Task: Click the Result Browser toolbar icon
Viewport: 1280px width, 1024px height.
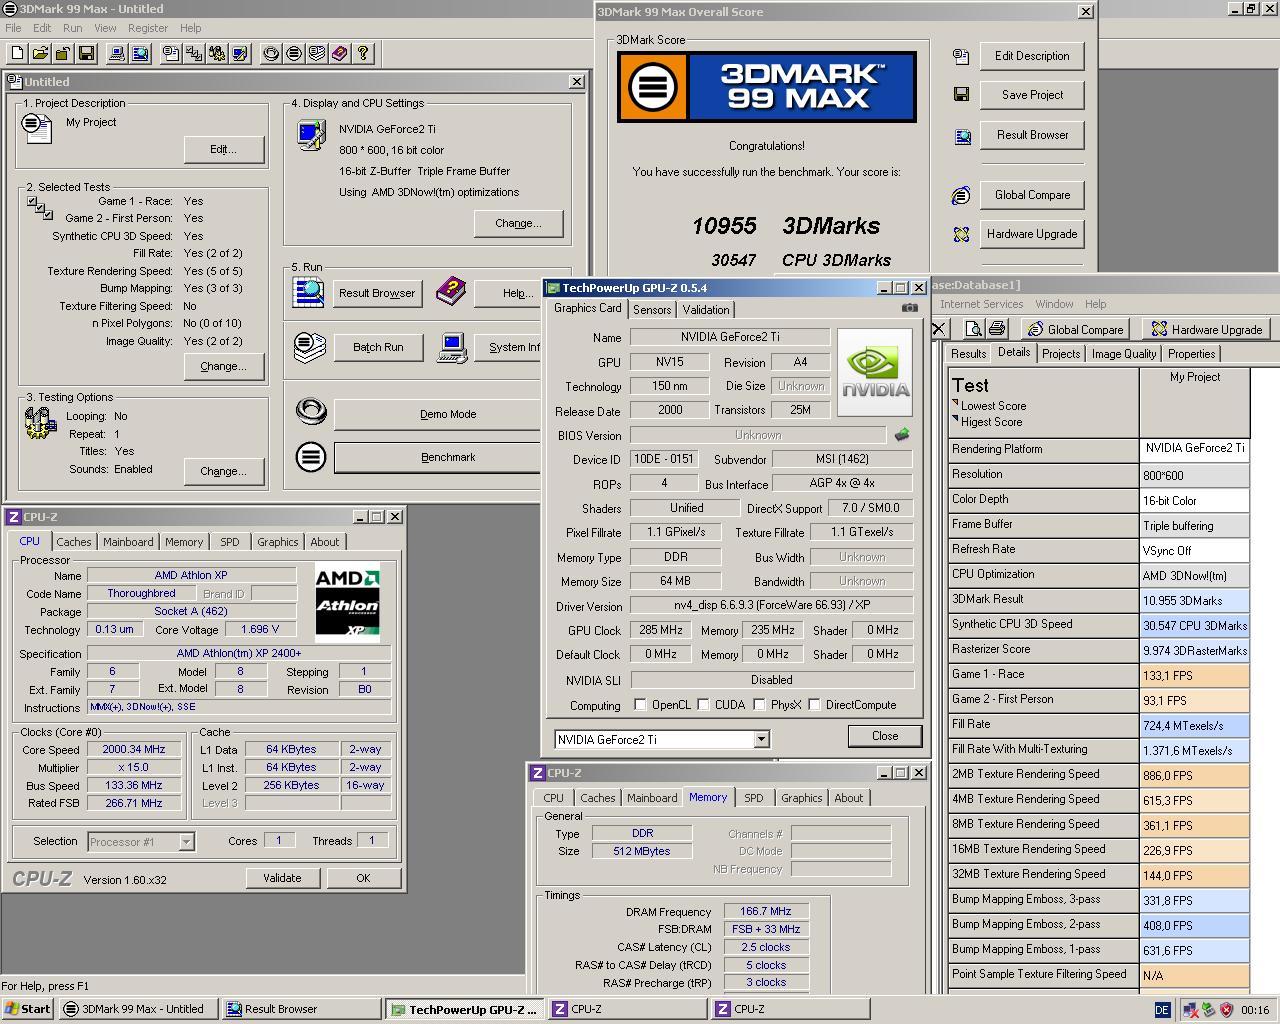Action: tap(140, 53)
